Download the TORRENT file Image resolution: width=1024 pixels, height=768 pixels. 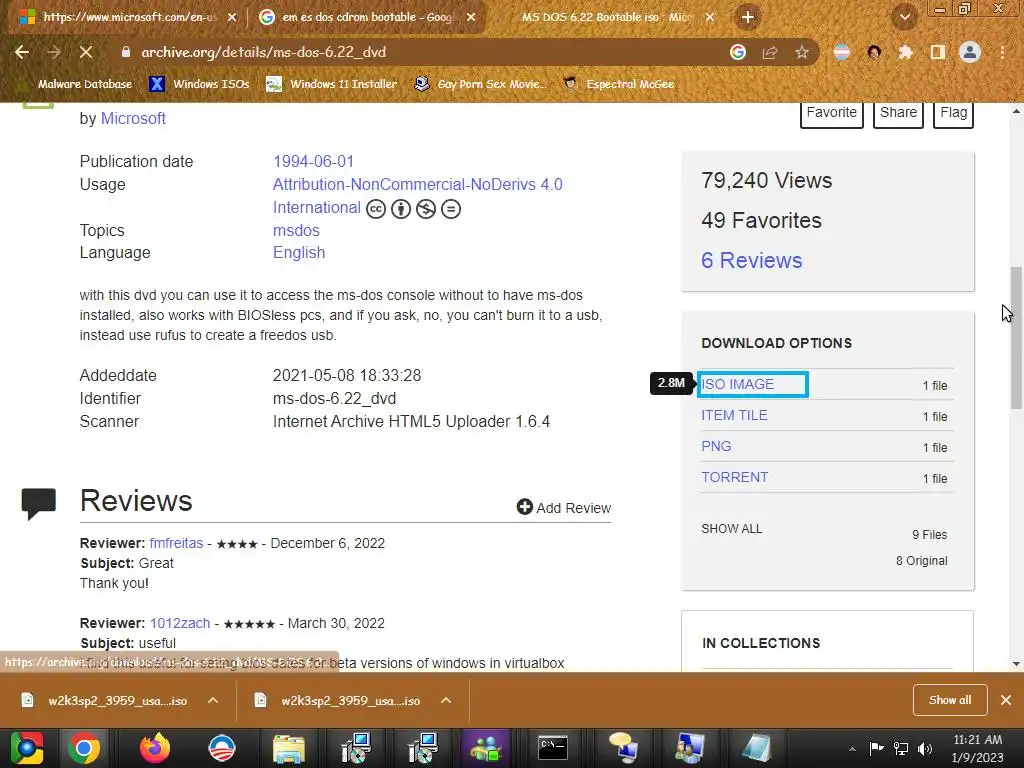pyautogui.click(x=735, y=477)
